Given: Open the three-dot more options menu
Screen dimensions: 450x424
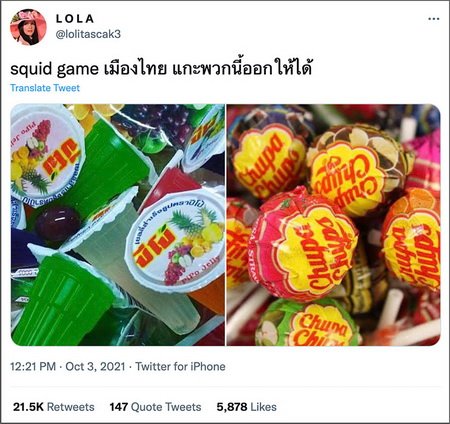Looking at the screenshot, I should 433,19.
